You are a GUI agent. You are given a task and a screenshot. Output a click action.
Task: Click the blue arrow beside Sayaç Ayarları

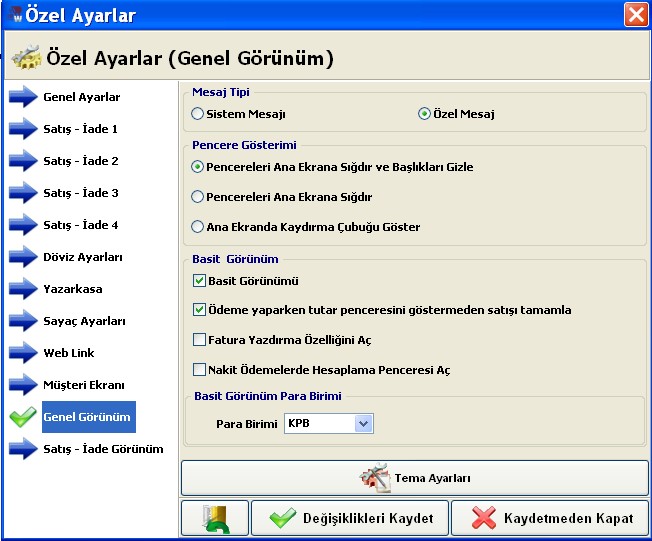click(23, 321)
